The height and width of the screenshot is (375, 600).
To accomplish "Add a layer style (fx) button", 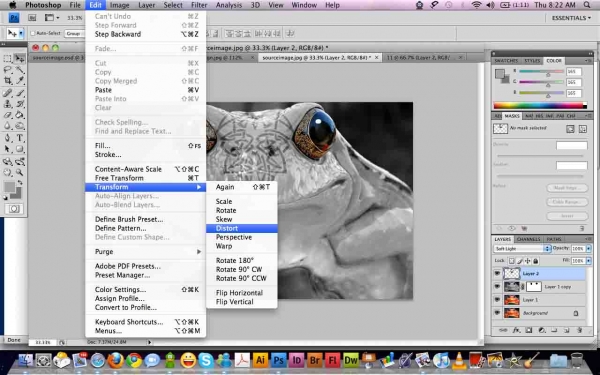I will click(516, 330).
